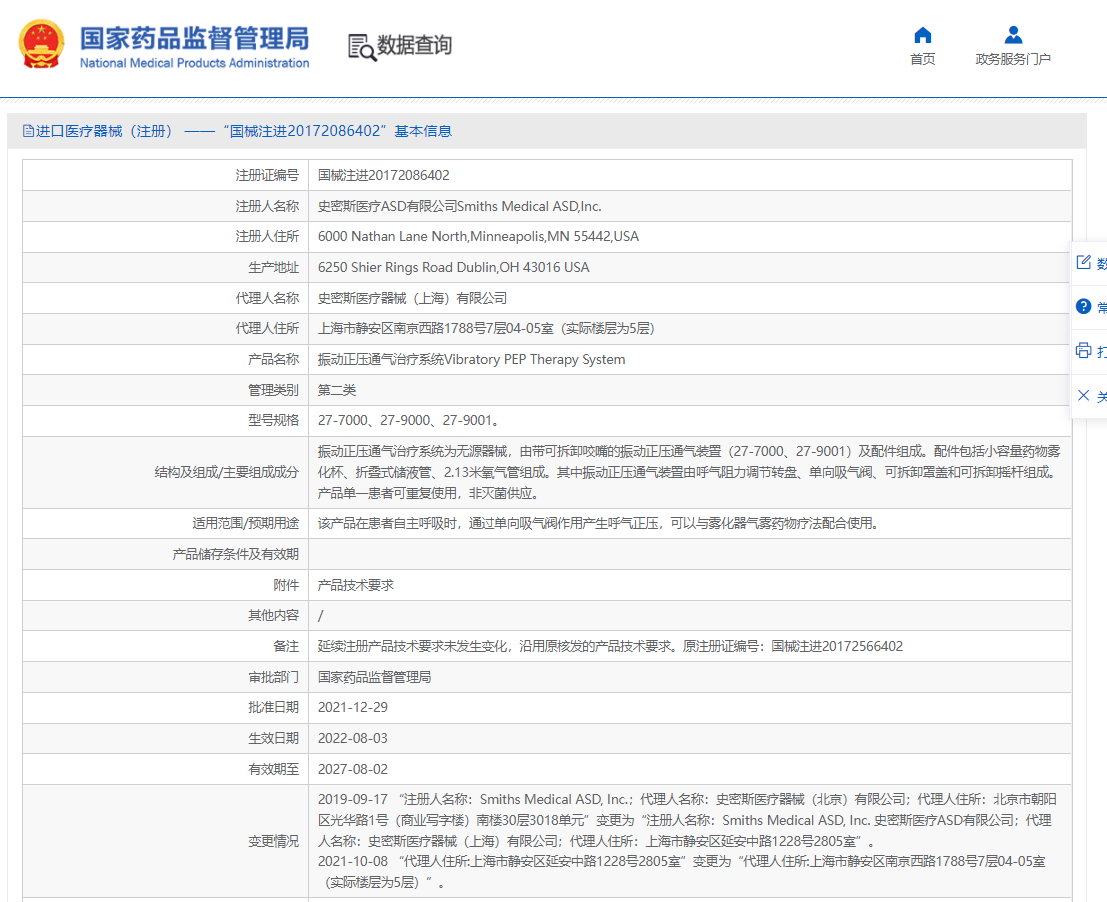This screenshot has height=902, width=1107.
Task: Click the 代理人名称 label
Action: [267, 298]
